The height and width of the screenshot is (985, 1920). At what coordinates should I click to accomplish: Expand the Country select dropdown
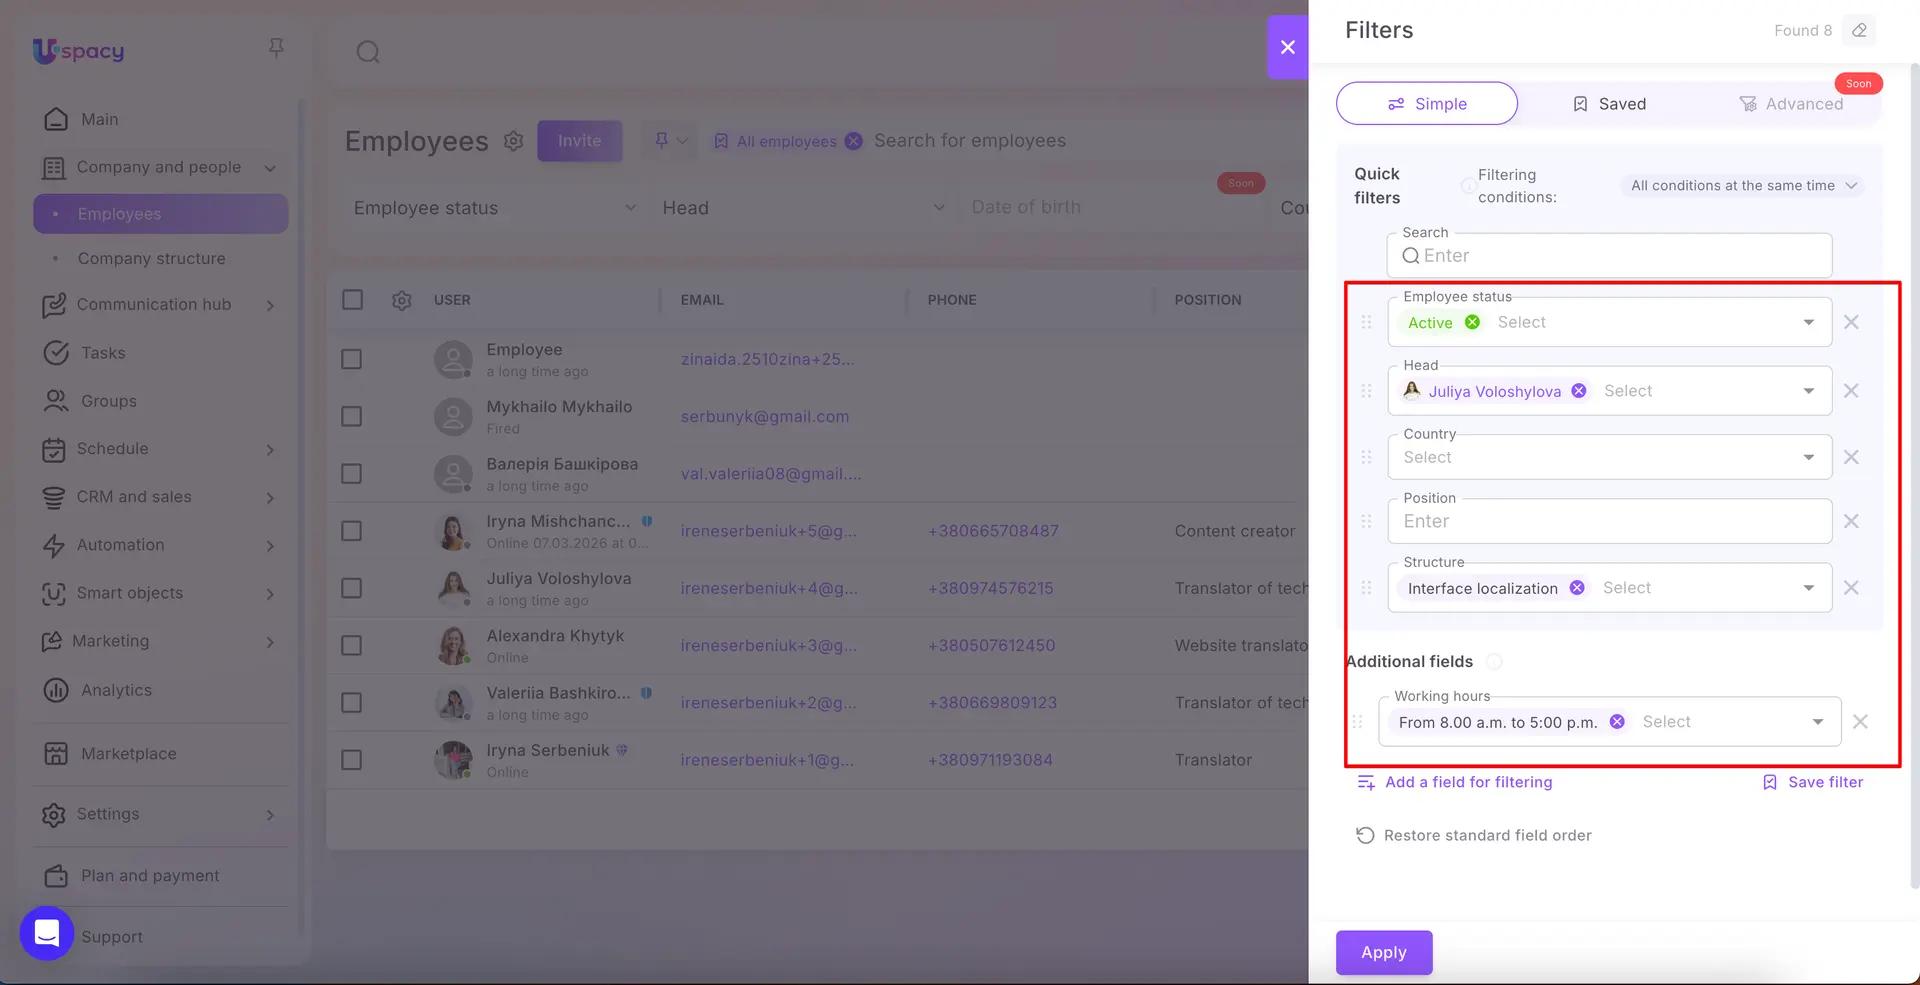1808,457
